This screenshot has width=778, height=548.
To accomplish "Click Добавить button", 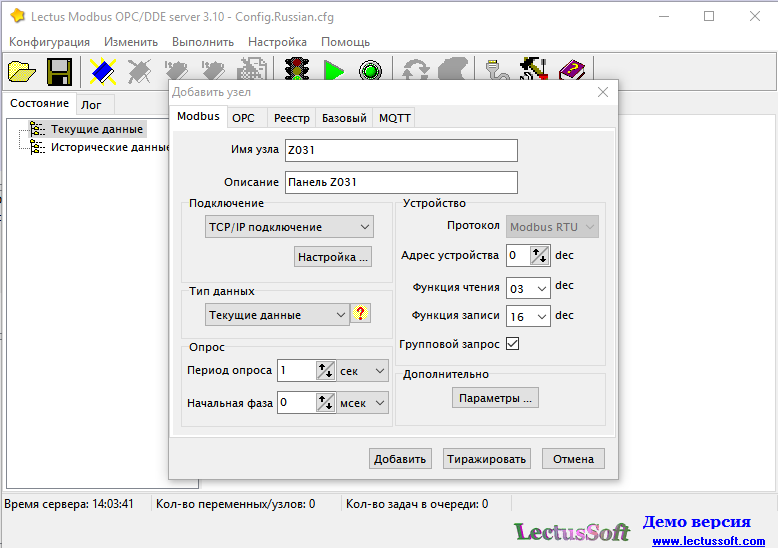I will (x=400, y=459).
